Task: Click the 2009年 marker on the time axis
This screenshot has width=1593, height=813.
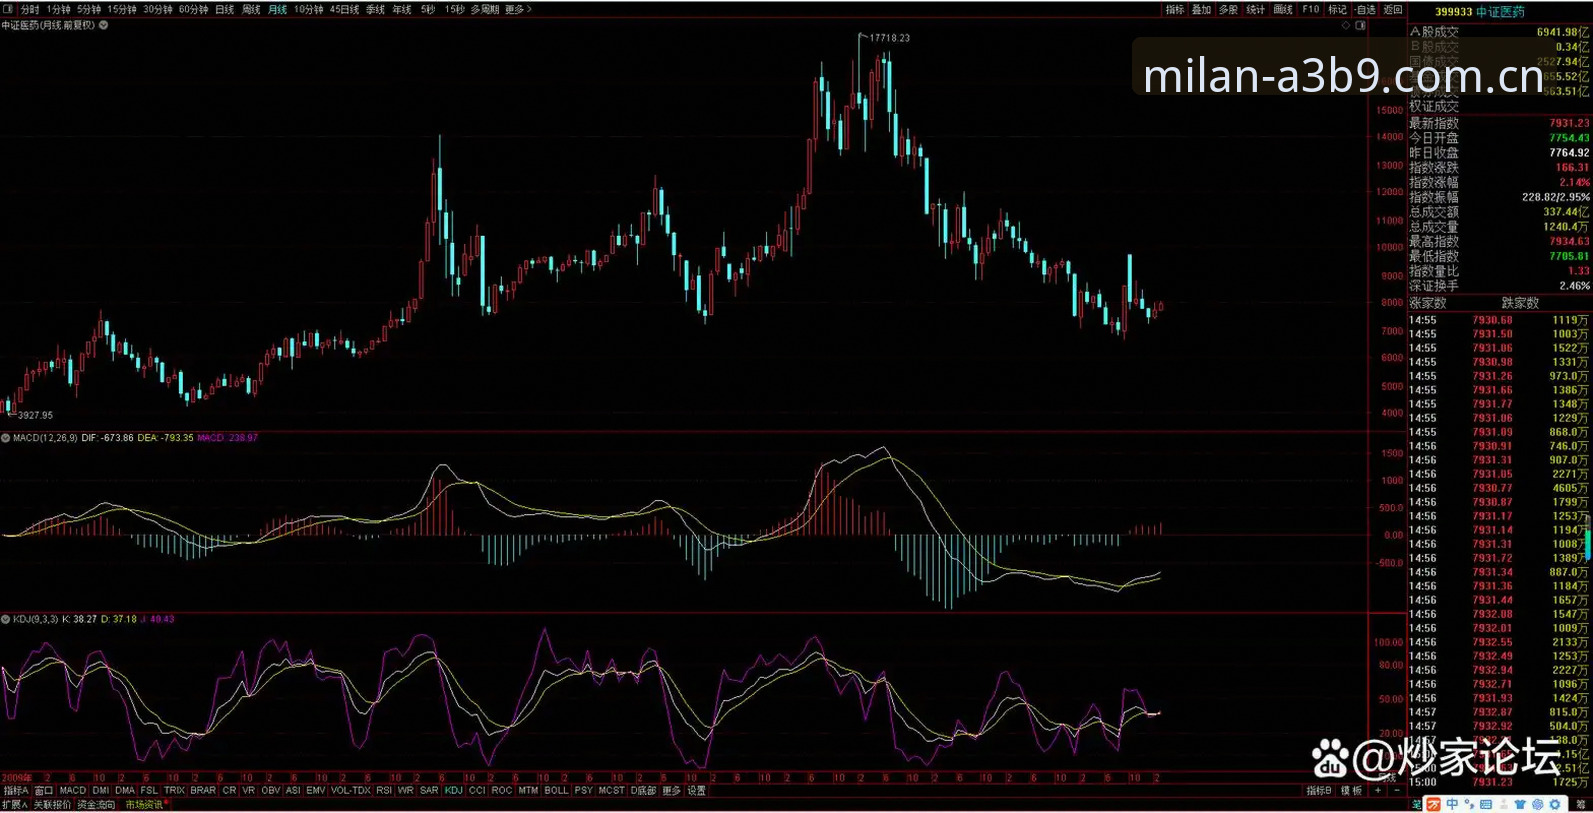Action: [x=16, y=777]
